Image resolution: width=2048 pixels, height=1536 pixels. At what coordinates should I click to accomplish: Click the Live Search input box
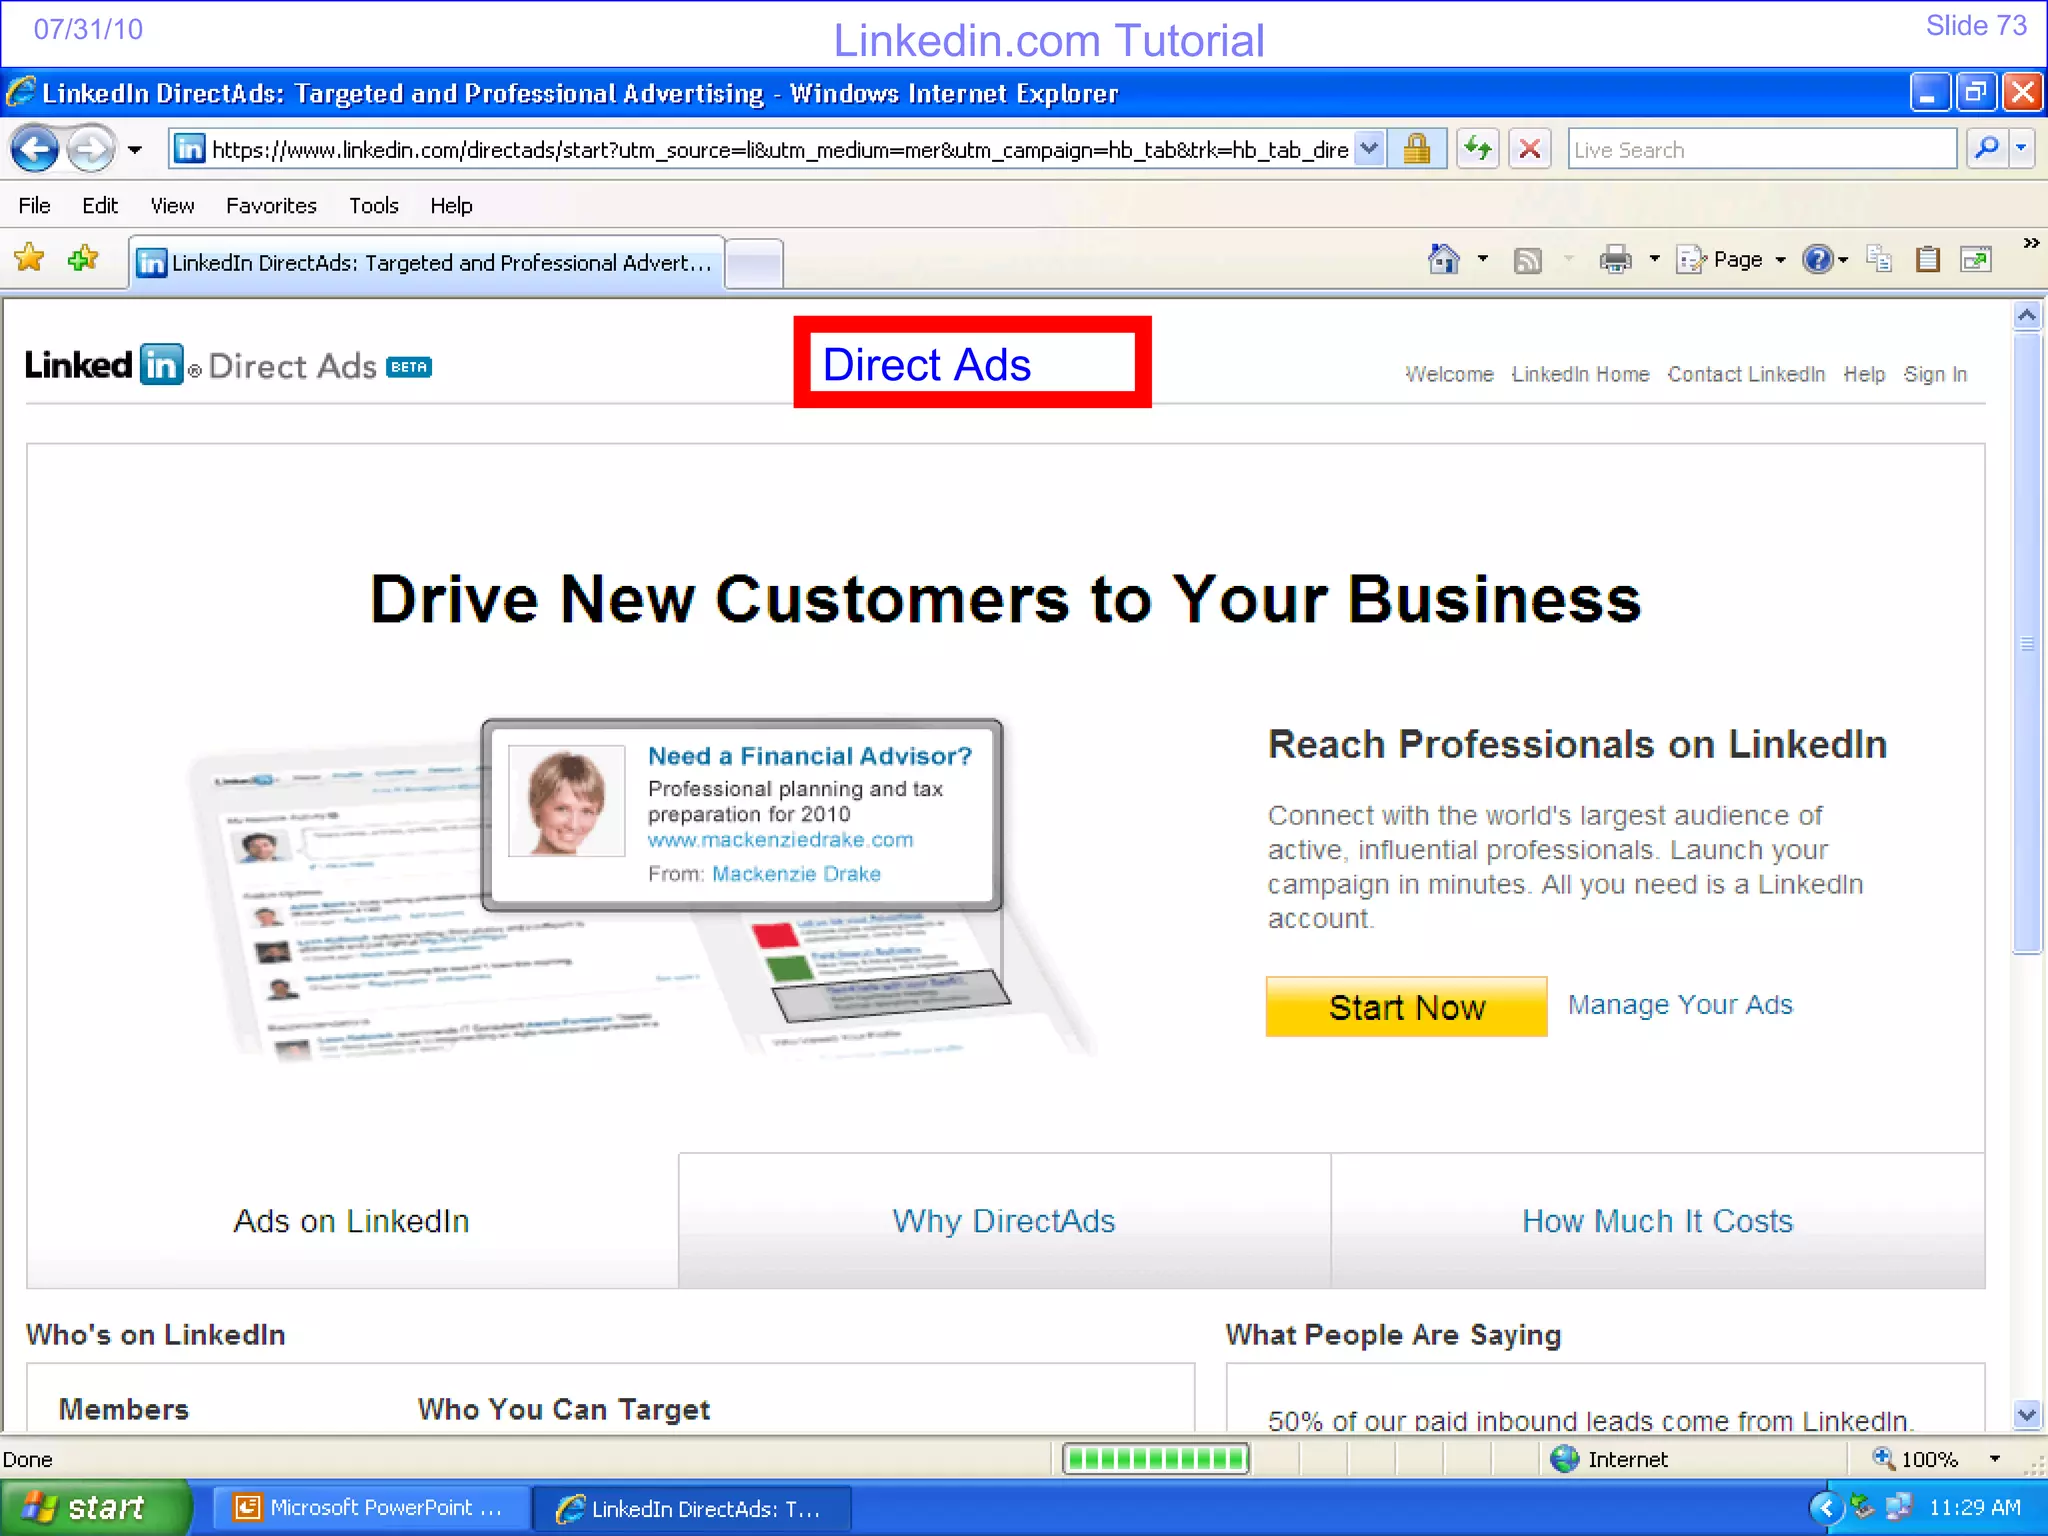[1762, 150]
